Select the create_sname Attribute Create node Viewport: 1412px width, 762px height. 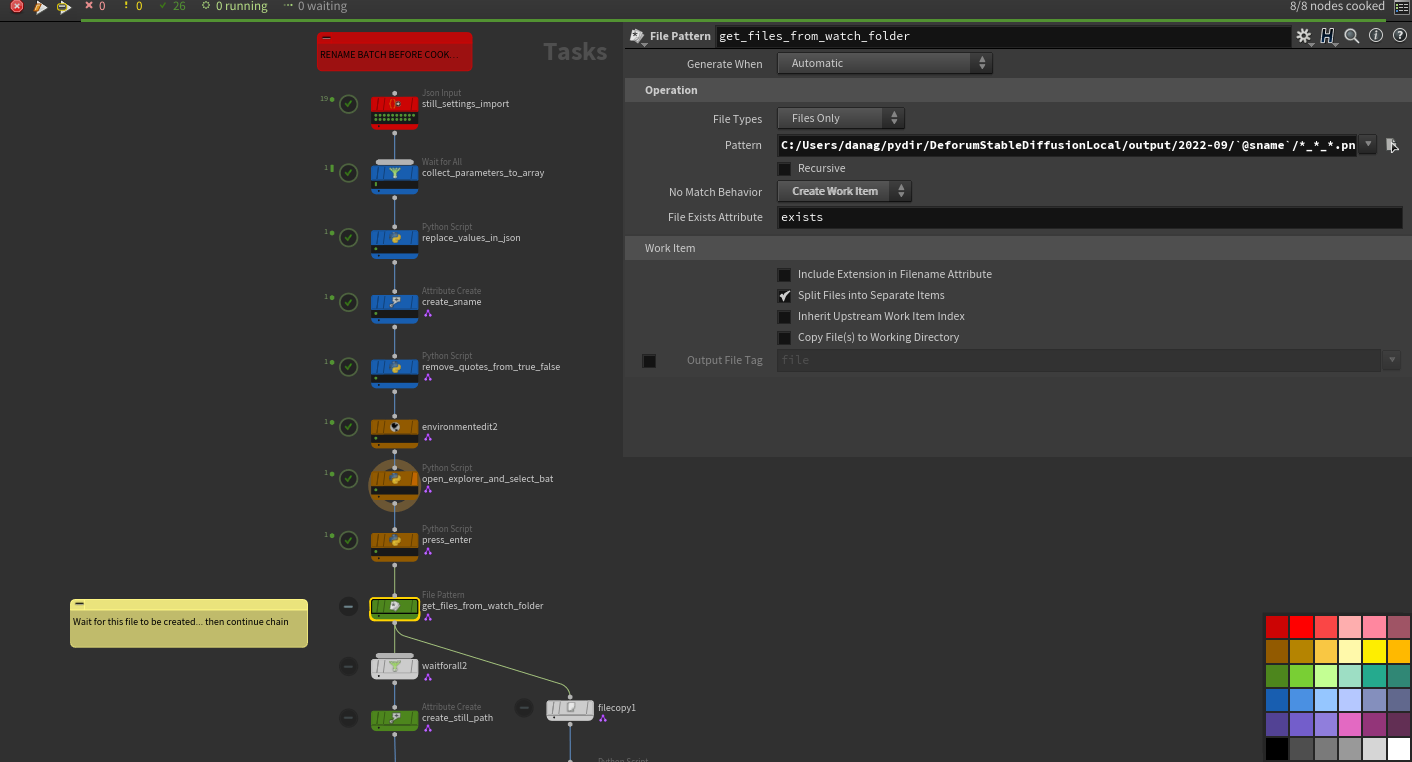pos(395,307)
